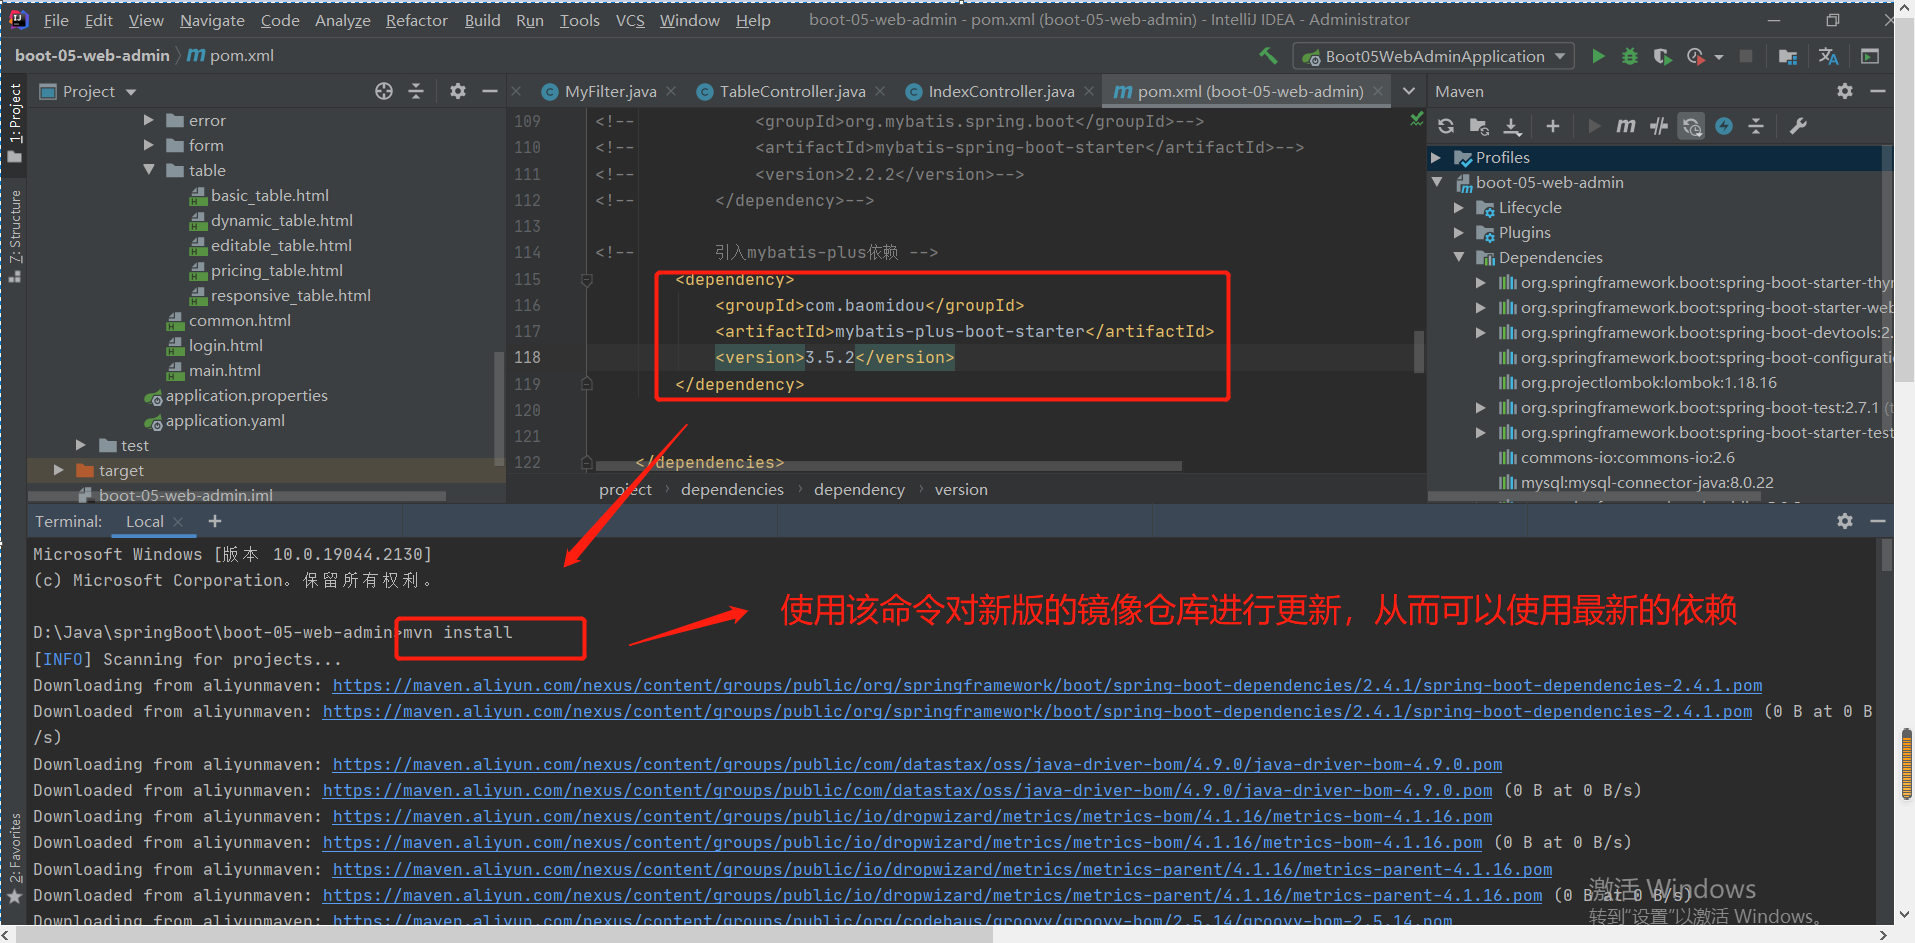Open profiler dropdown arrow in toolbar
The width and height of the screenshot is (1915, 943).
click(1719, 57)
